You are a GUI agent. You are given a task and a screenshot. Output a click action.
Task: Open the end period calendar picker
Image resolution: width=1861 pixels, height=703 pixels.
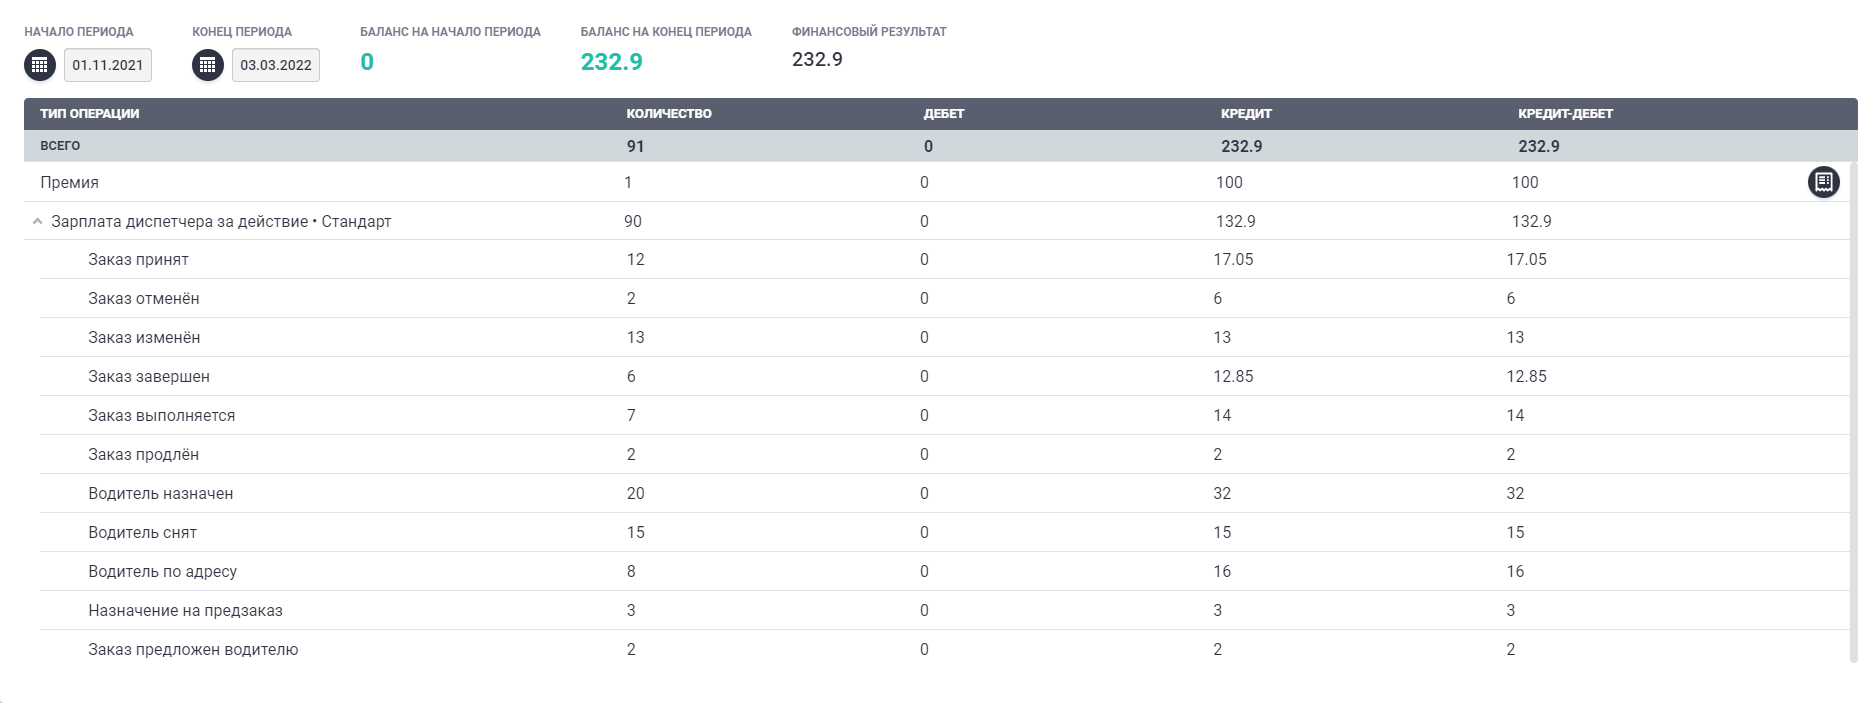coord(208,65)
